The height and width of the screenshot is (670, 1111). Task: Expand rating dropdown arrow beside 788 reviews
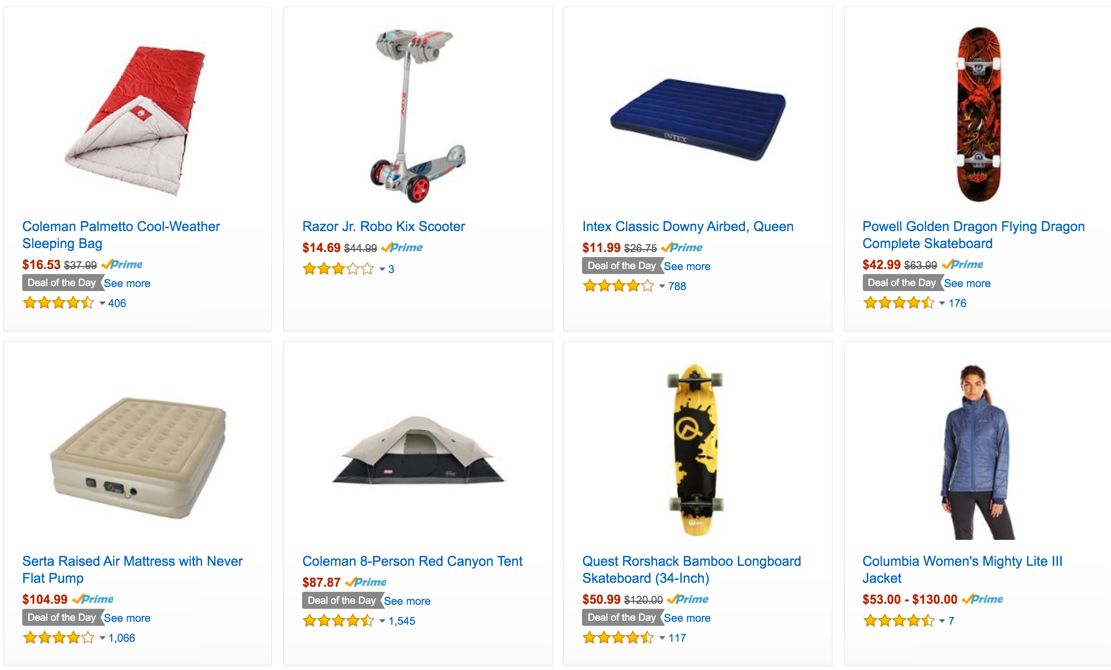pyautogui.click(x=662, y=287)
